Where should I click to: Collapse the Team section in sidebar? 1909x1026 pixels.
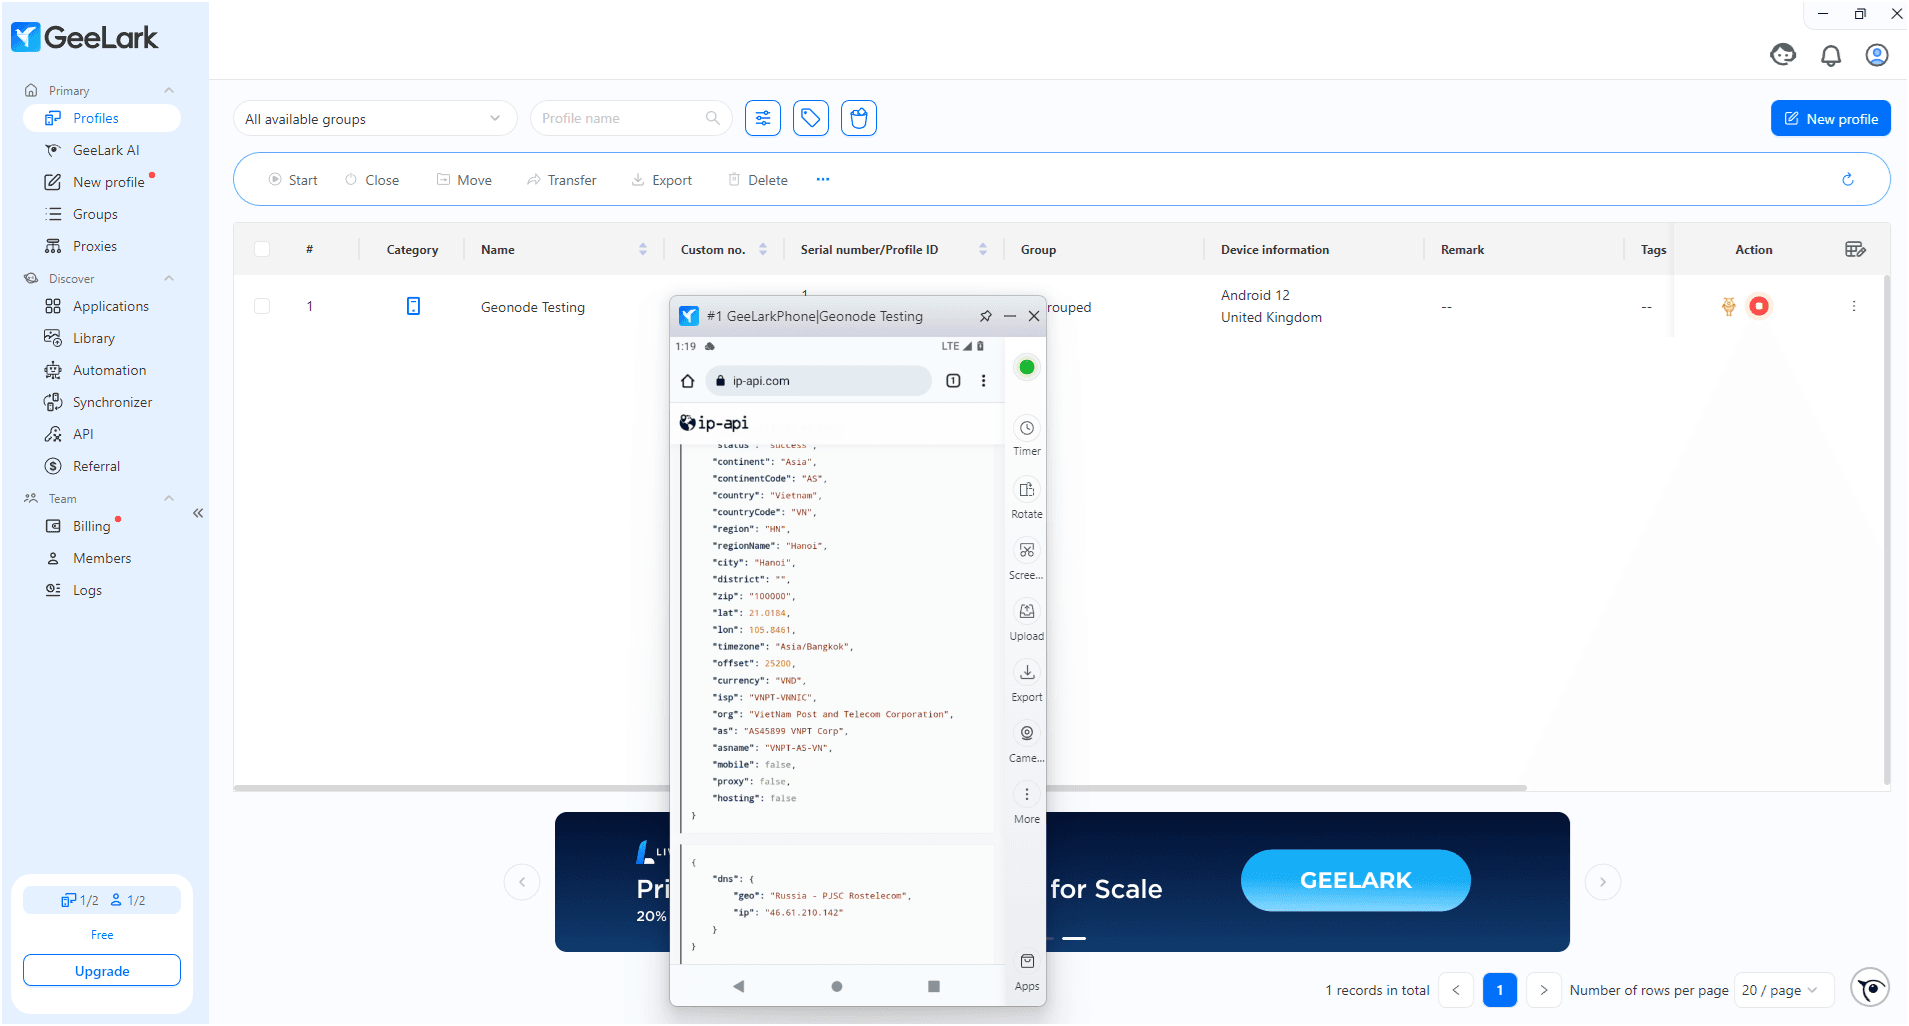(x=168, y=498)
